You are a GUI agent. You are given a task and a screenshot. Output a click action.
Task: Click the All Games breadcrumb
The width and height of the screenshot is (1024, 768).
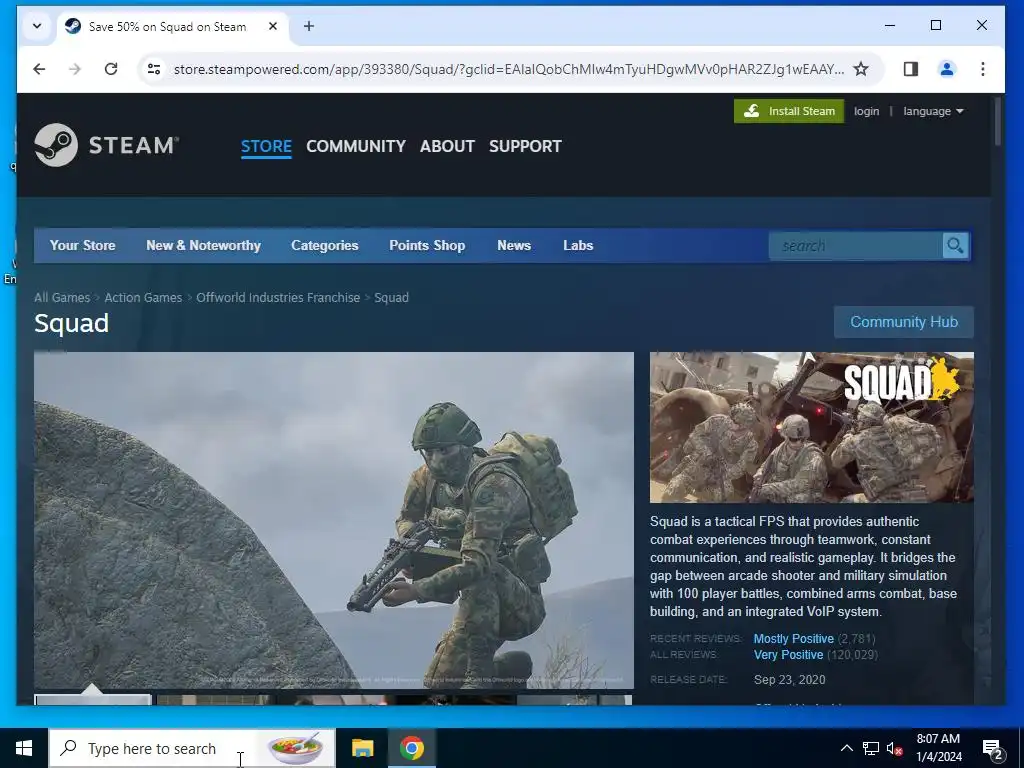(x=62, y=297)
